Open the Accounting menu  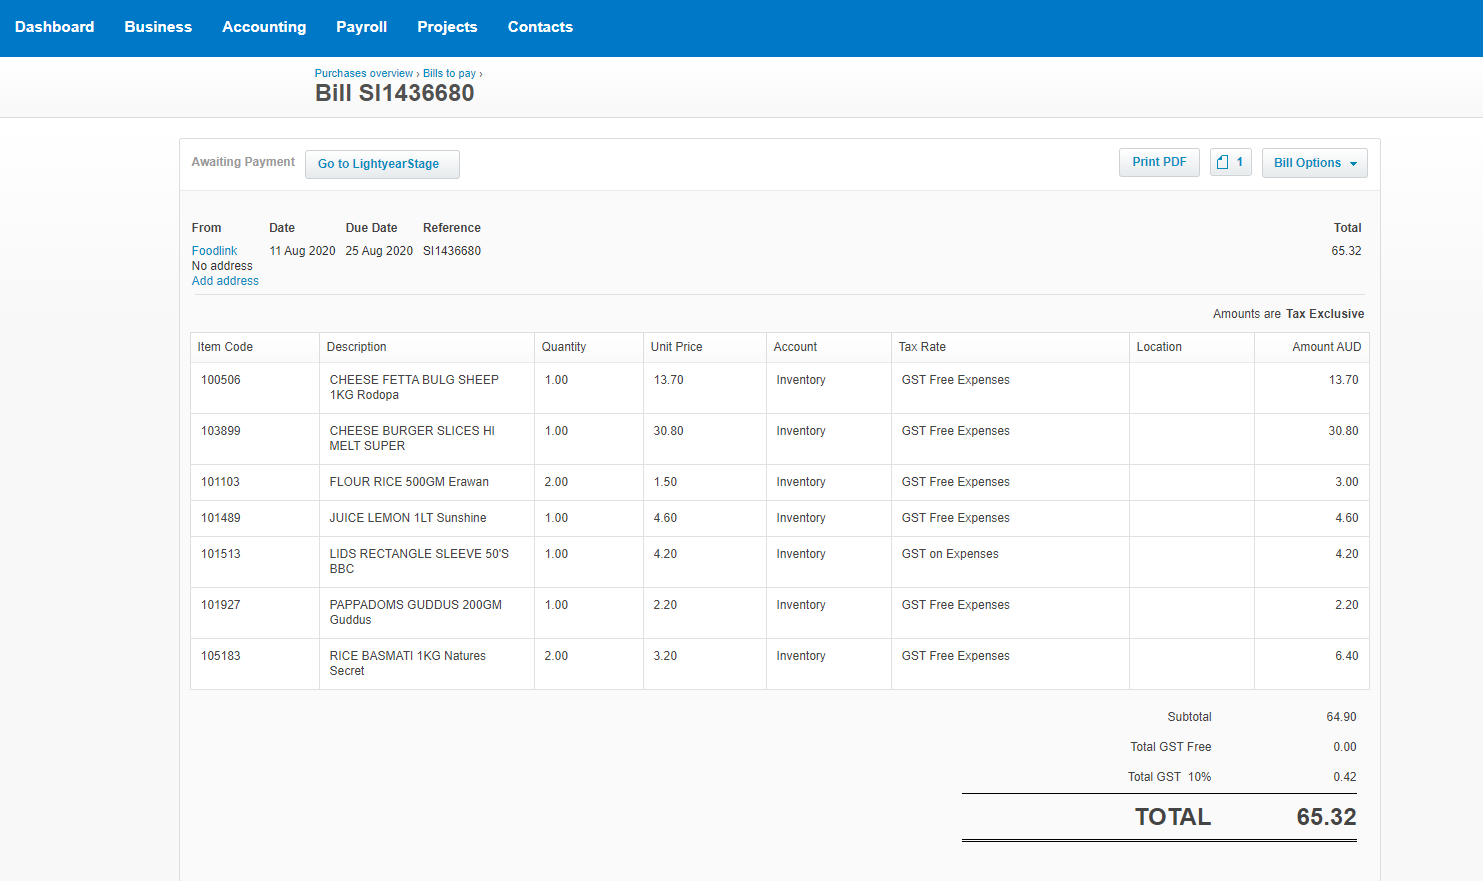click(x=264, y=27)
